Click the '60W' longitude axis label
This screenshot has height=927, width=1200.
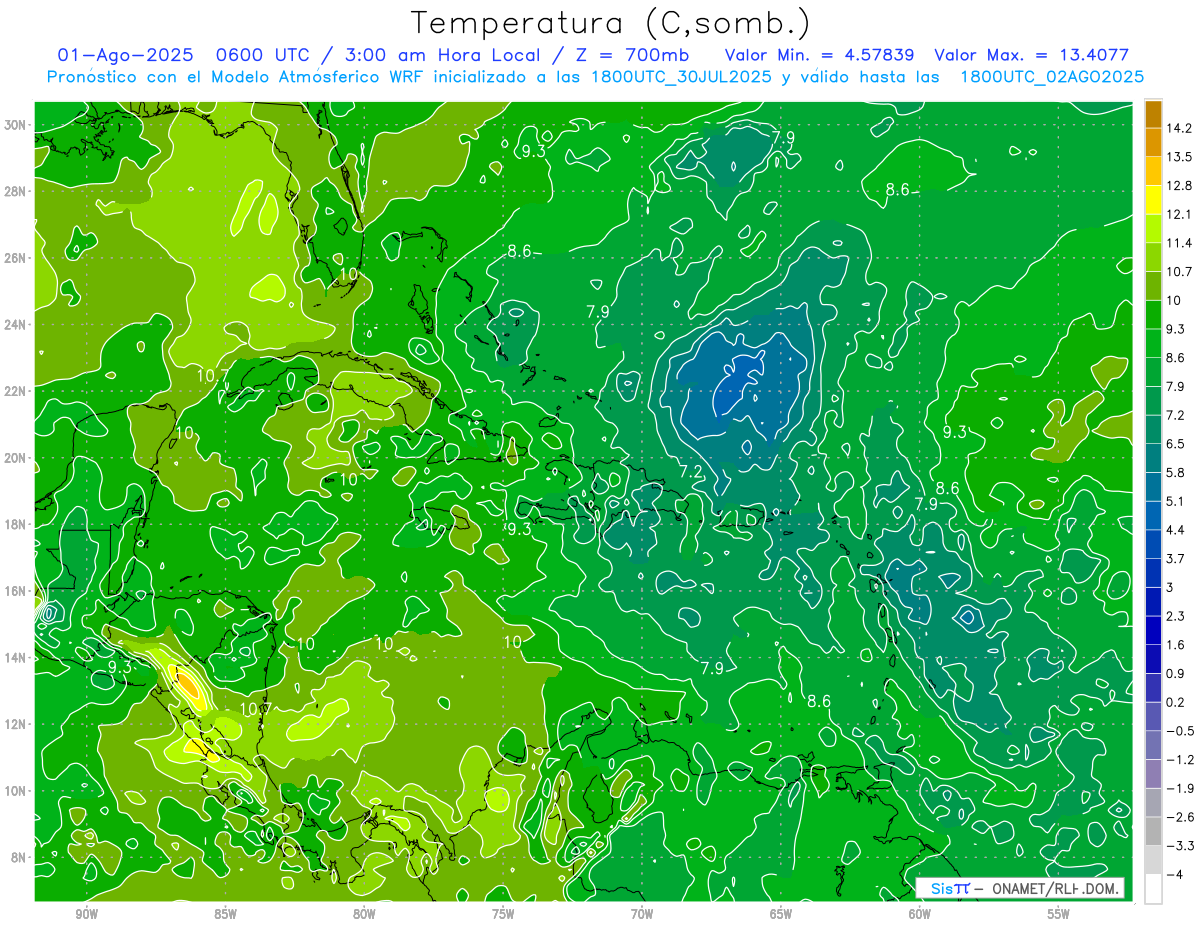click(x=920, y=914)
